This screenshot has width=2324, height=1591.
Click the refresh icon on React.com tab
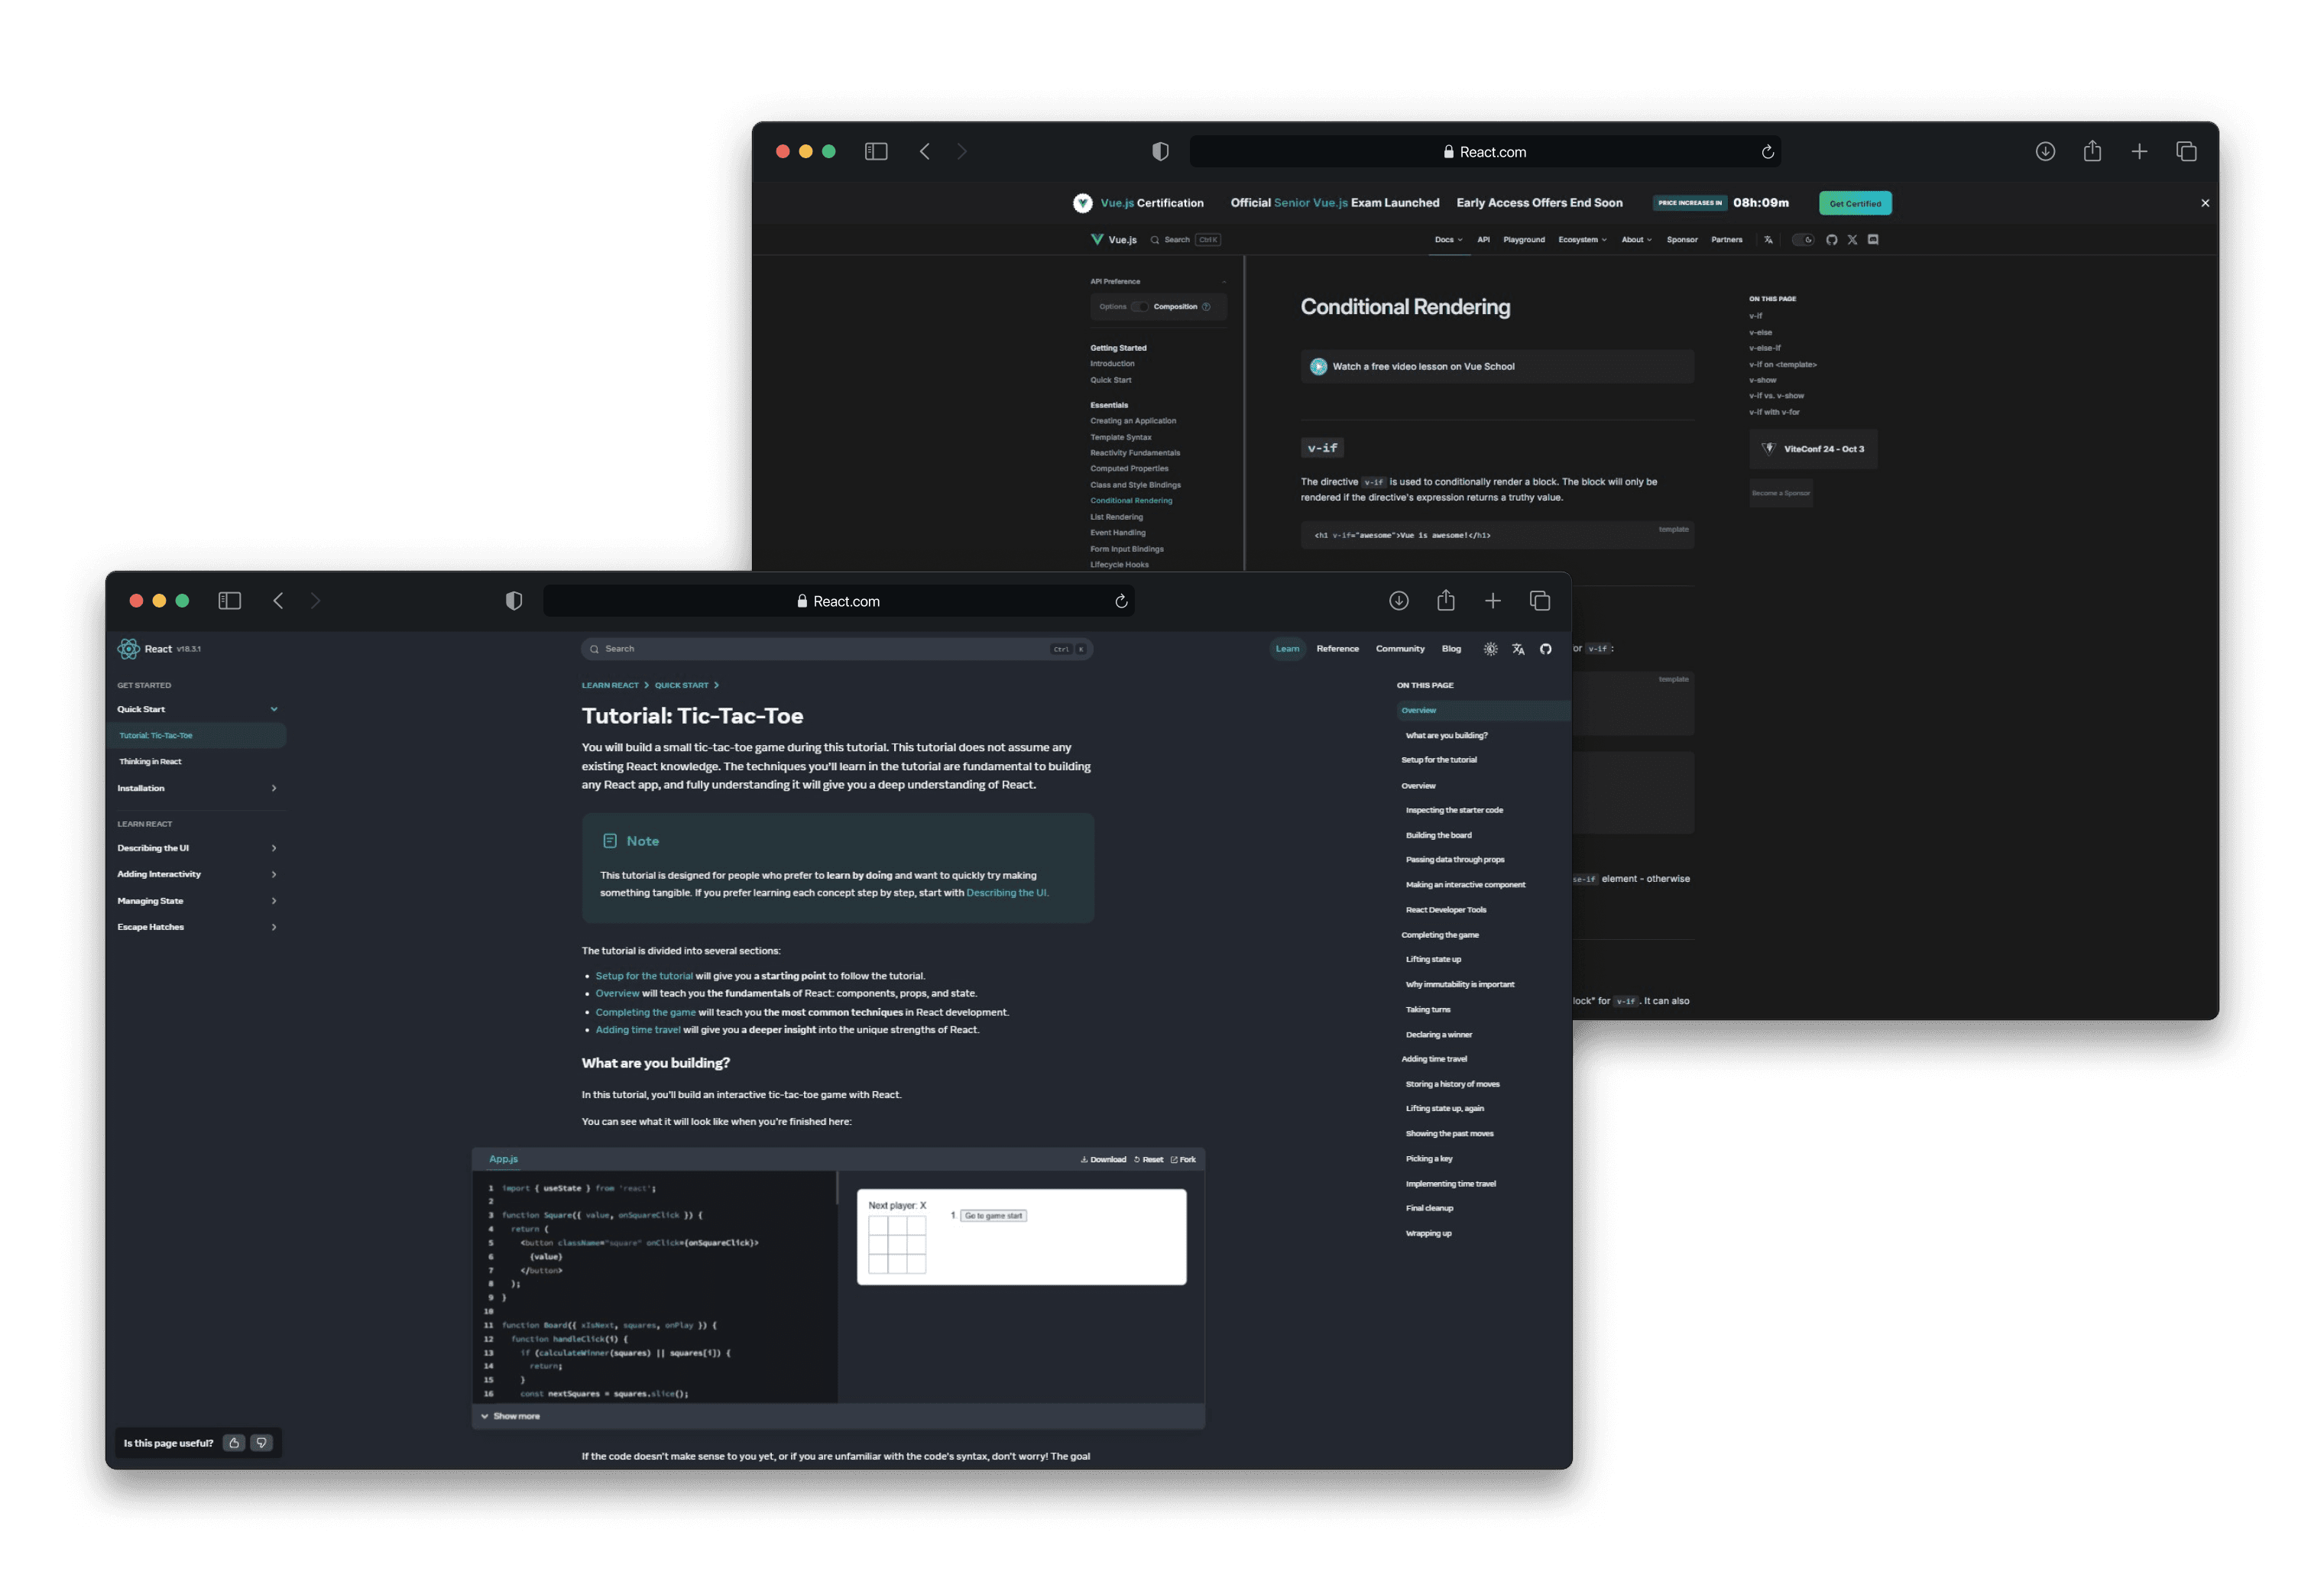(1123, 601)
